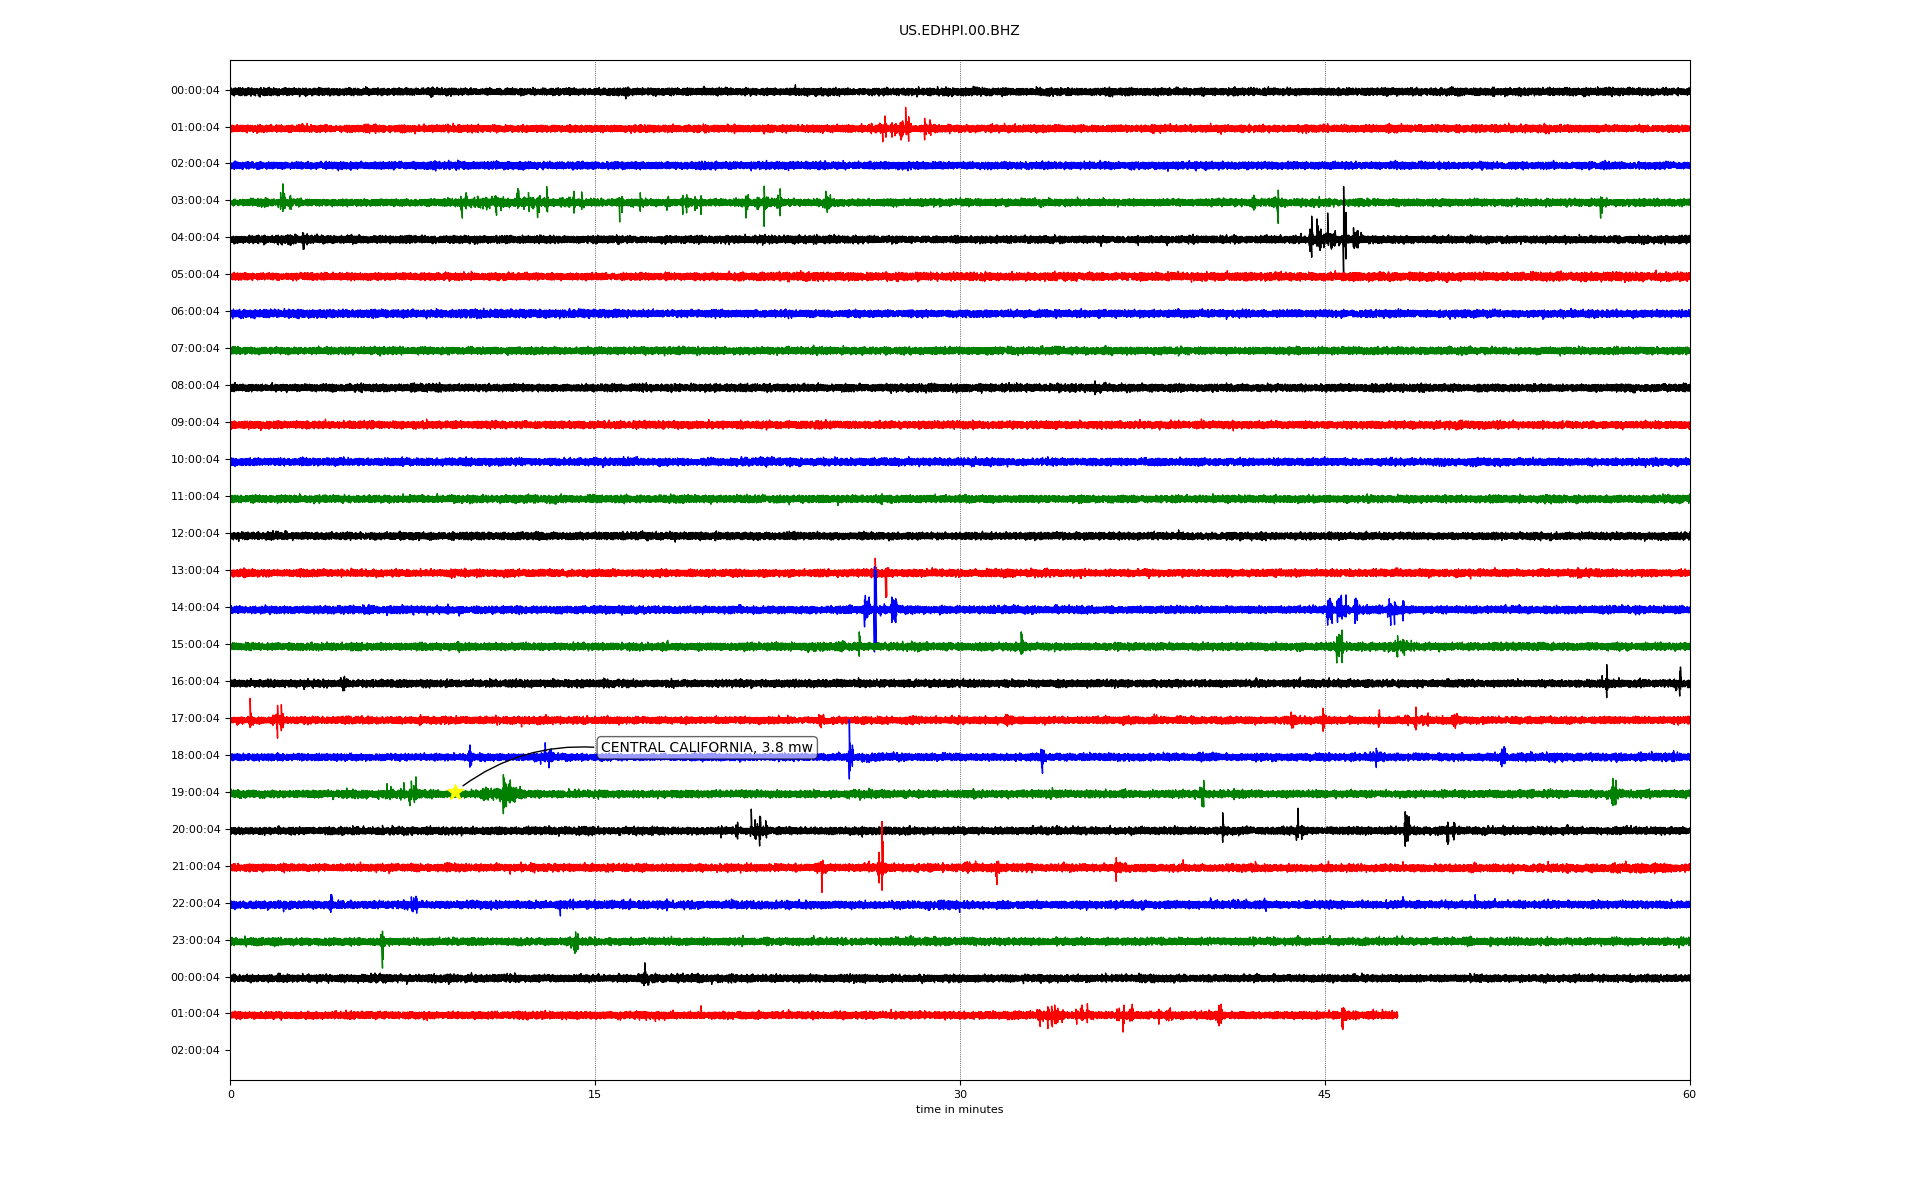Select the 19:00:04 row time label

[x=195, y=793]
